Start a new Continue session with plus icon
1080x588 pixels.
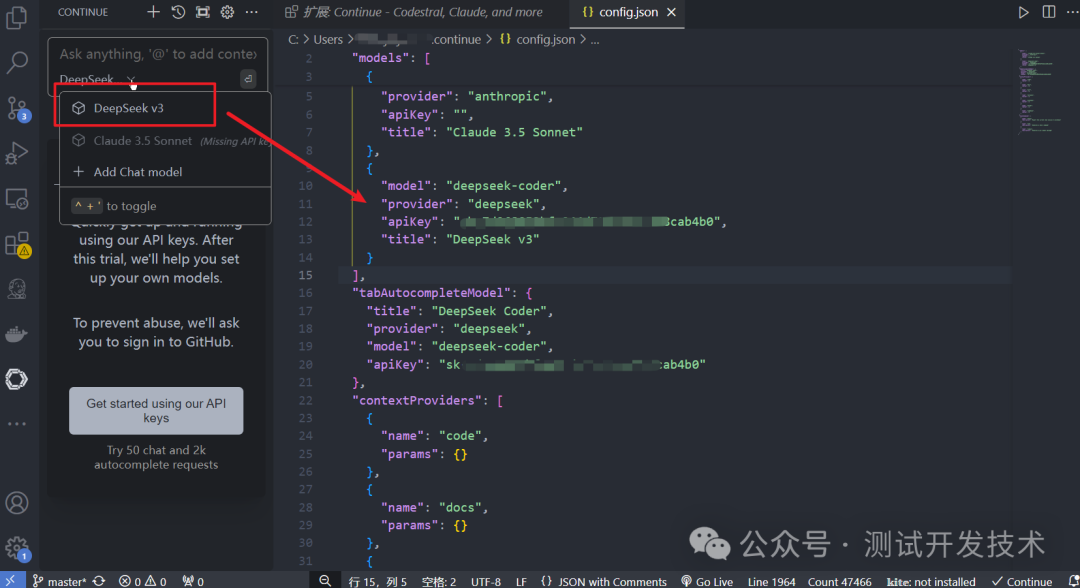(153, 12)
